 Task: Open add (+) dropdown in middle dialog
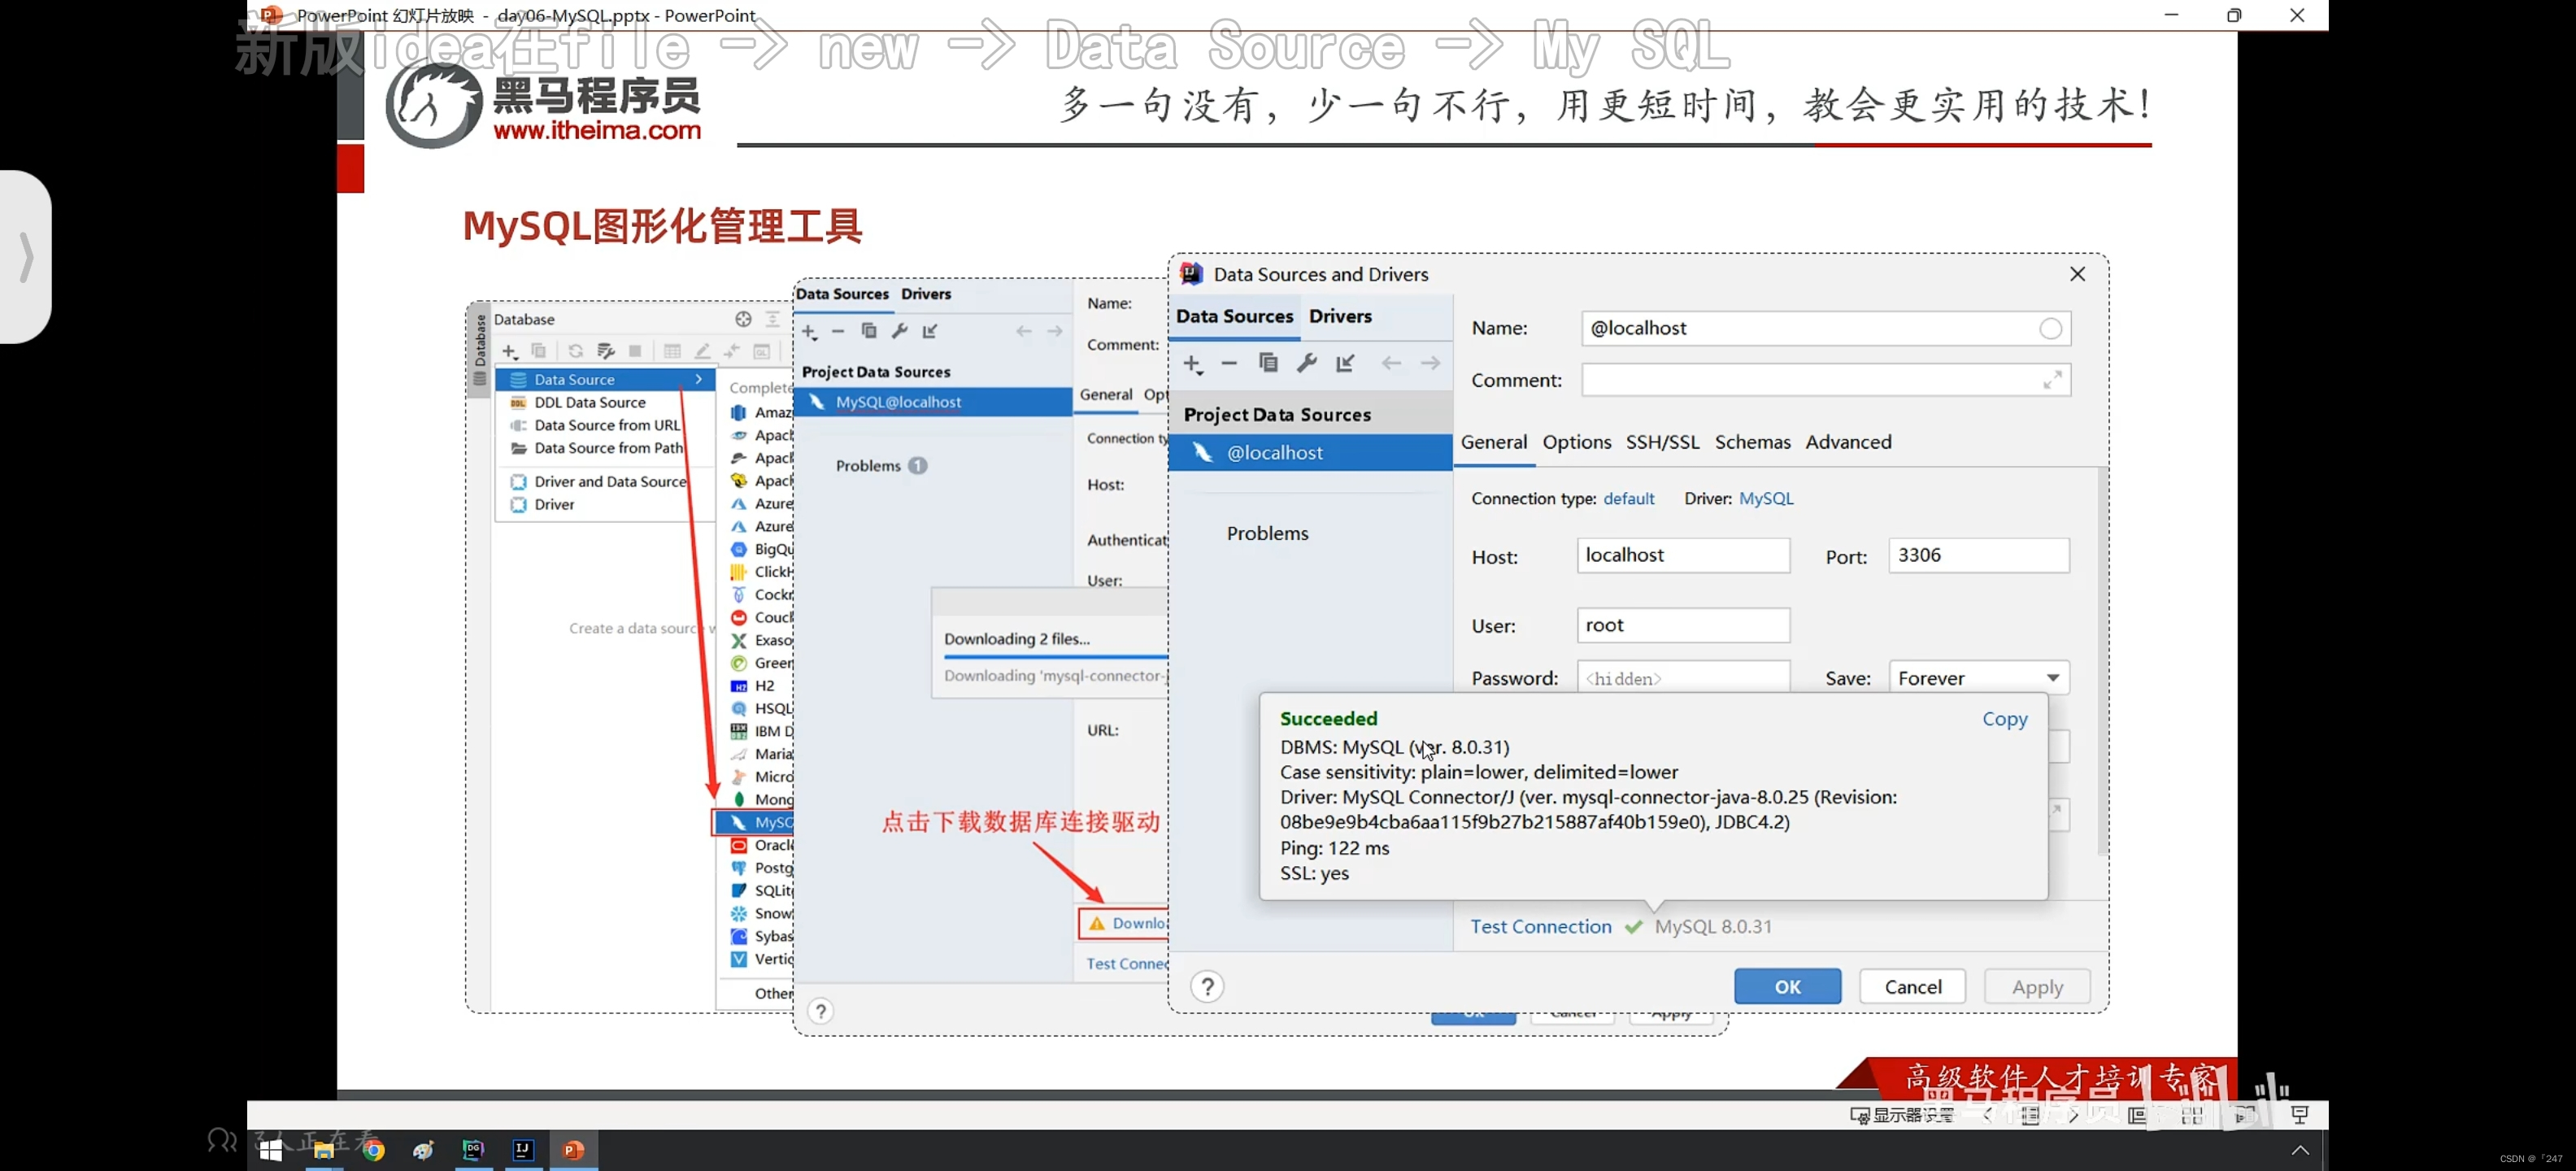pos(809,332)
